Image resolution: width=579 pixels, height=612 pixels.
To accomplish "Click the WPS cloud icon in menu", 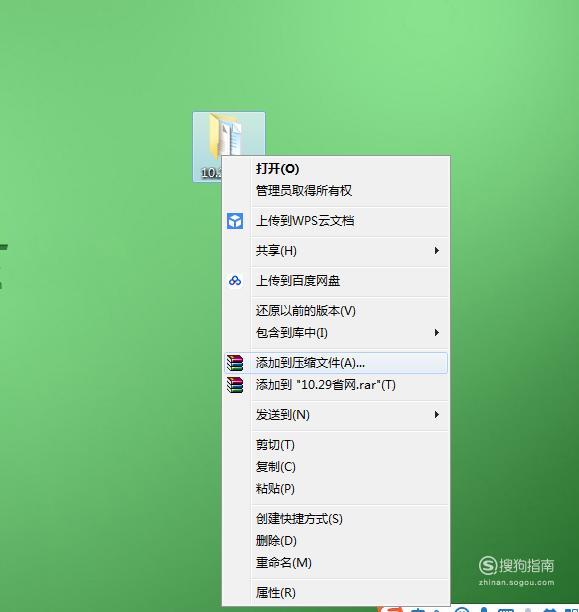I will point(235,221).
